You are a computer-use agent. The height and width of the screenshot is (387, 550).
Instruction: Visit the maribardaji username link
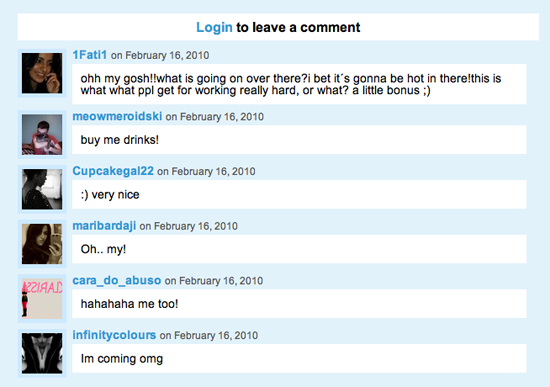click(x=104, y=226)
